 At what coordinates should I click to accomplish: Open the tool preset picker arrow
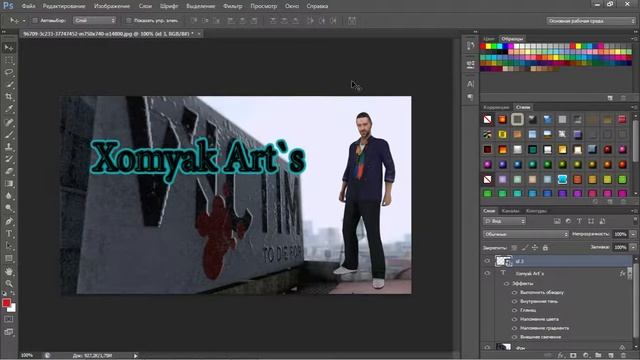click(24, 20)
